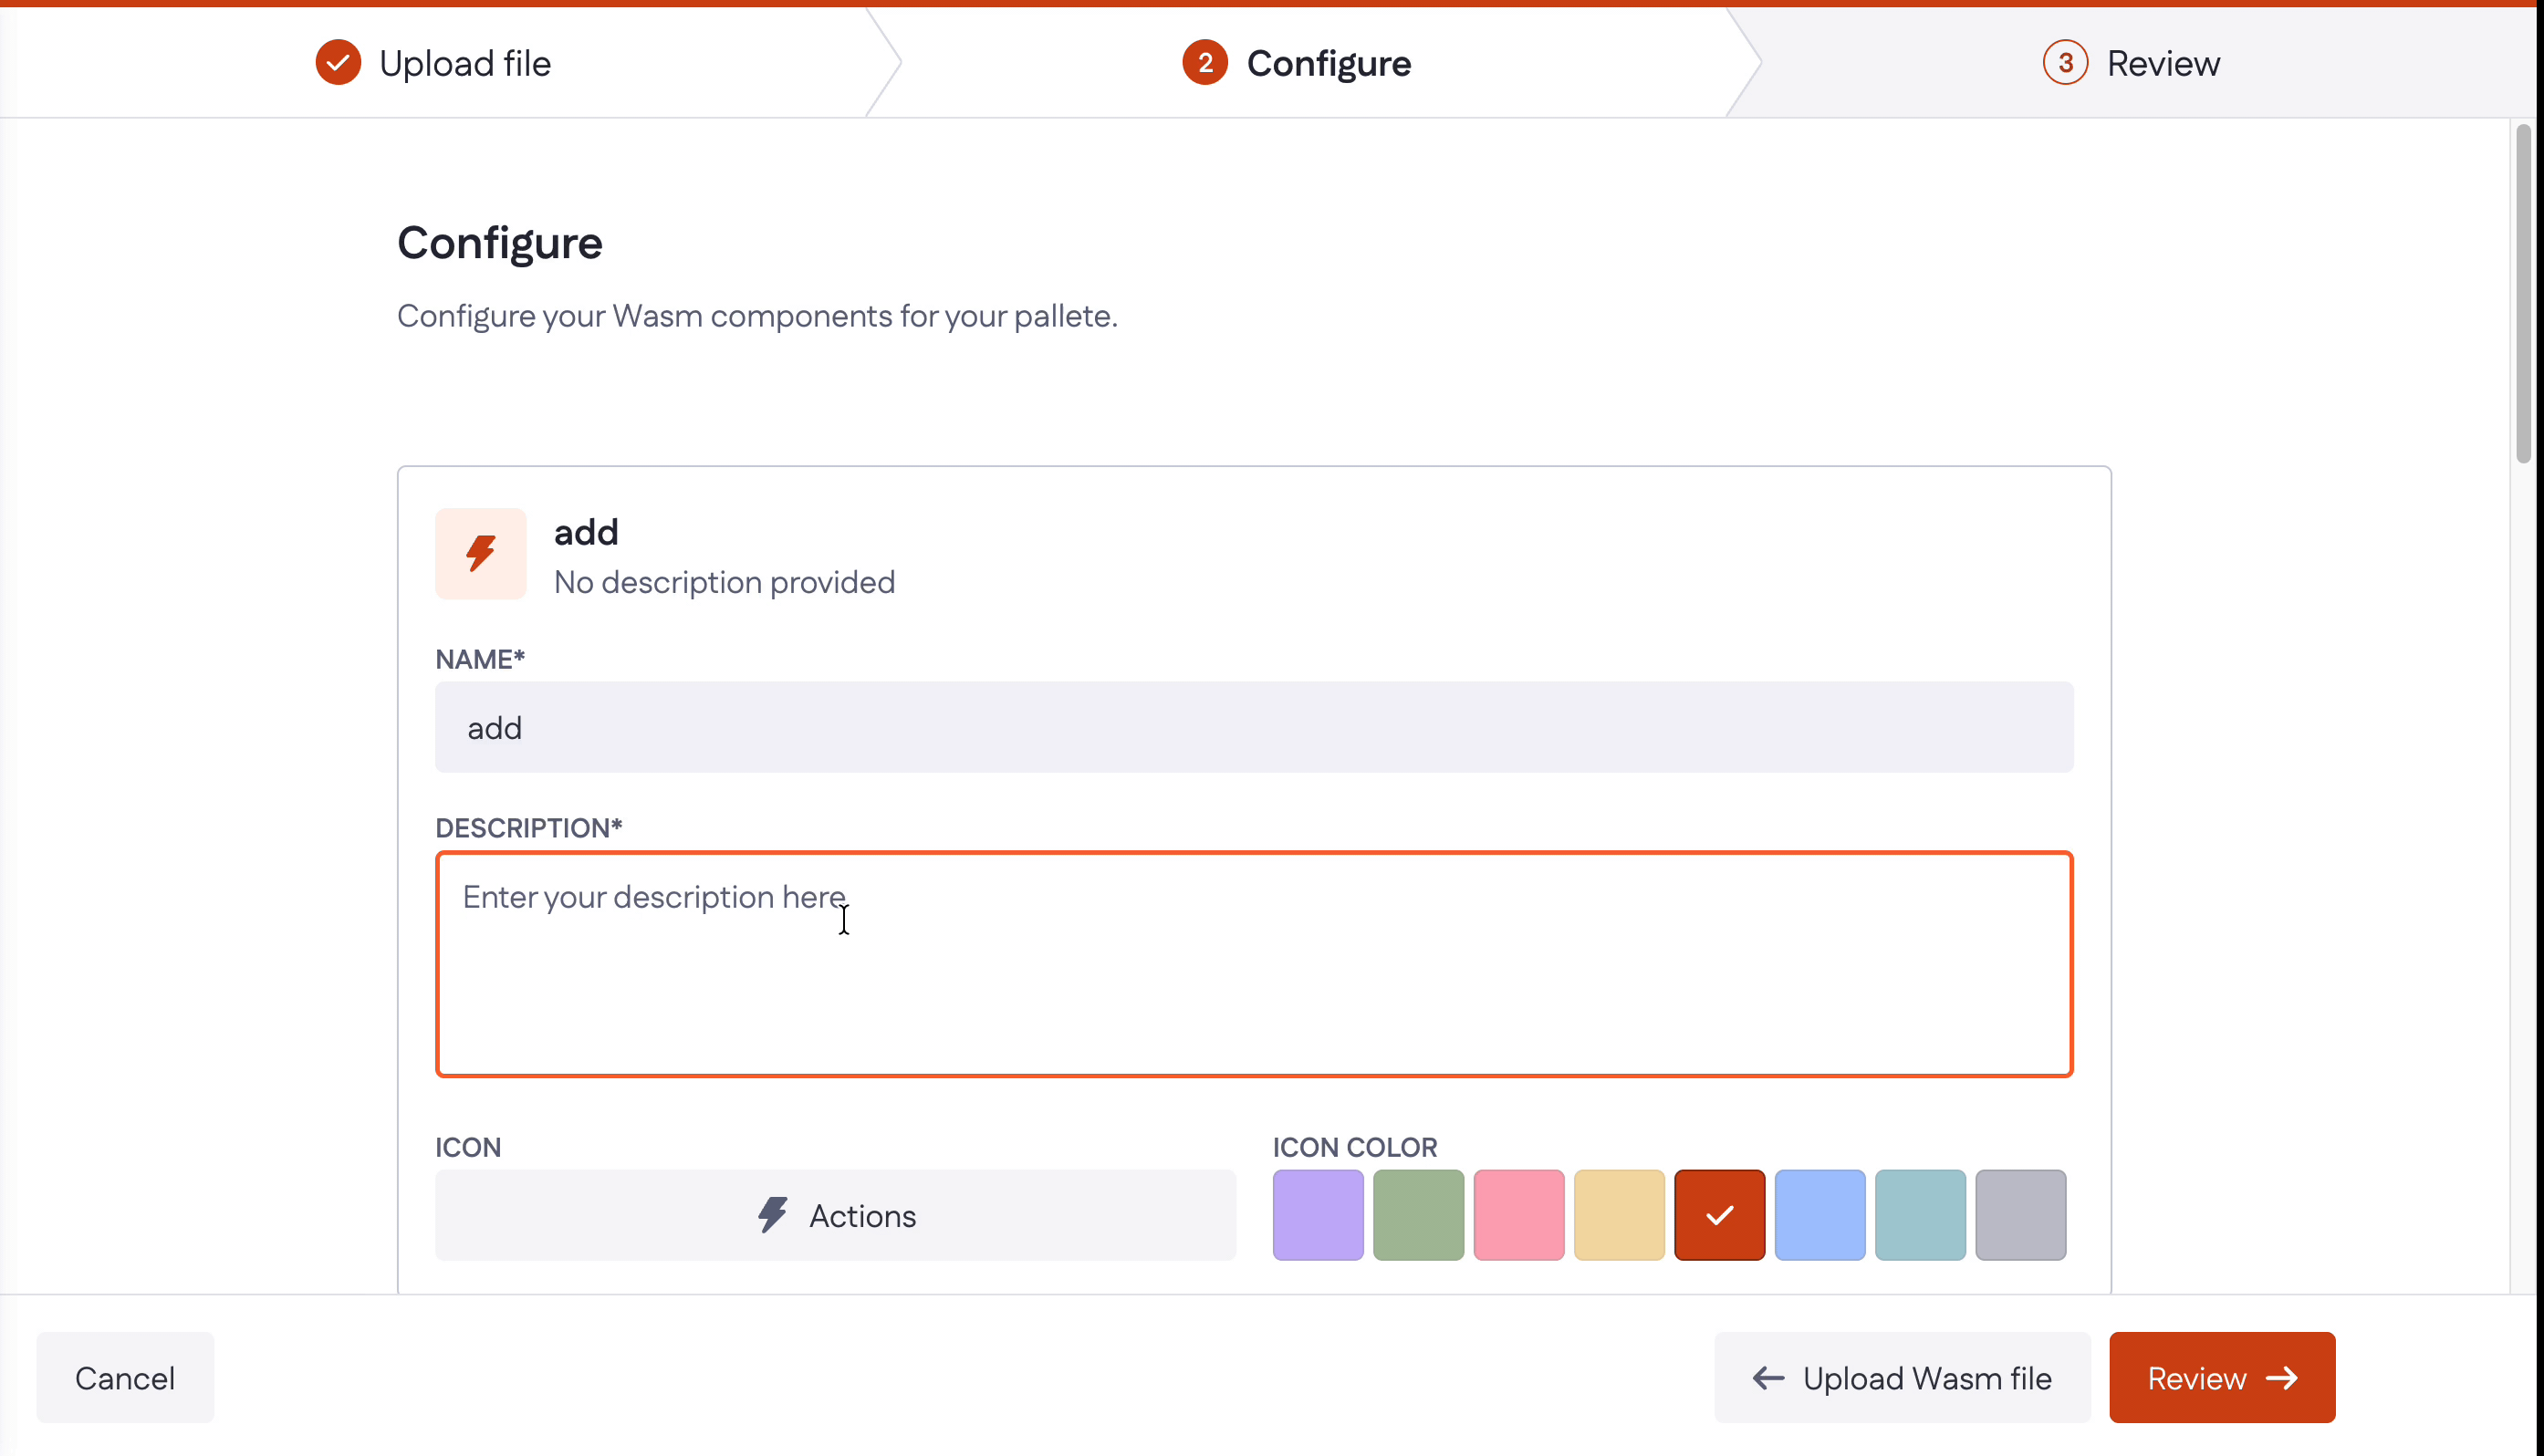Pick the gray icon color swatch

coord(2020,1215)
